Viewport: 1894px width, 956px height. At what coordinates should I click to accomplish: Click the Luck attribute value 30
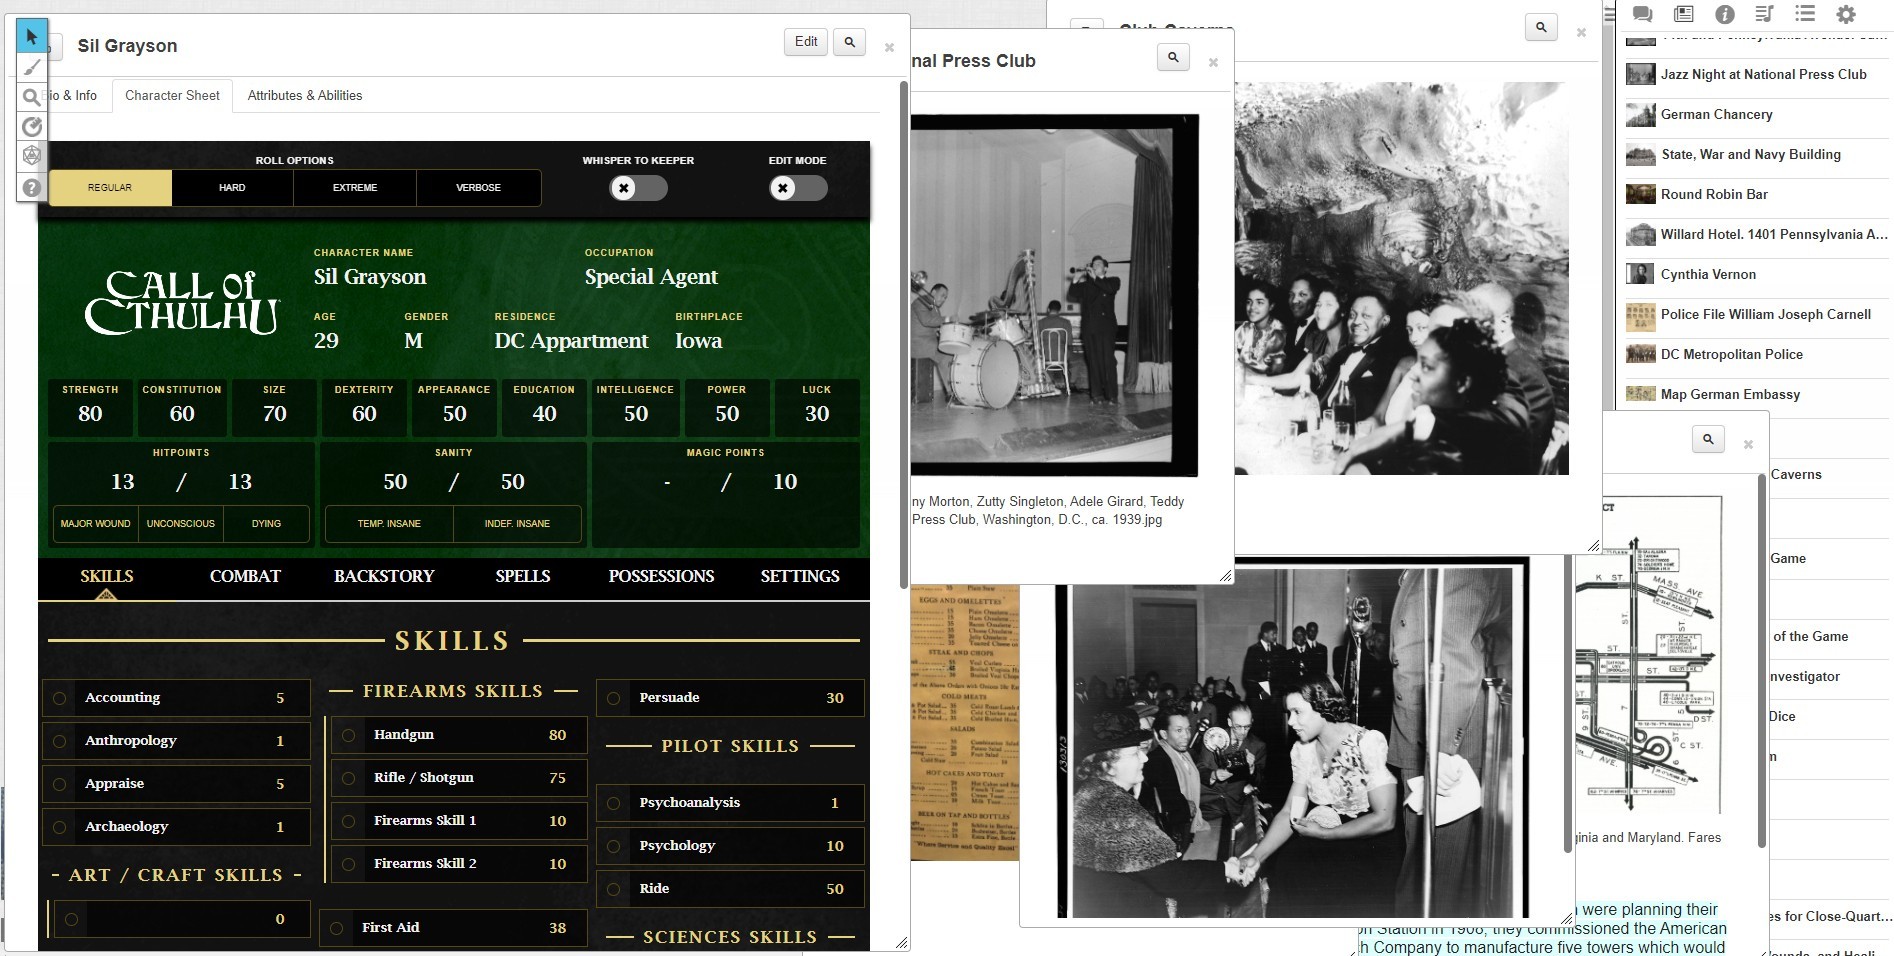817,414
